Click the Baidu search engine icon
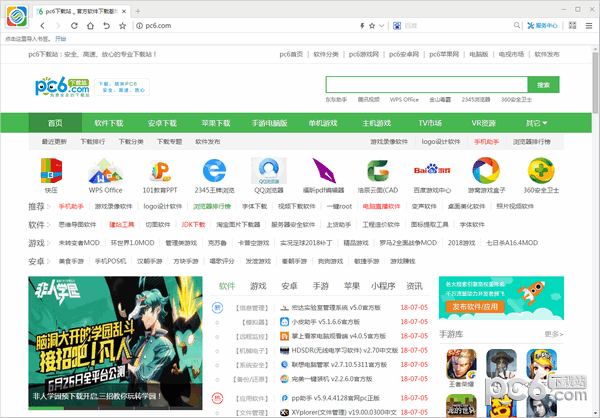The height and width of the screenshot is (418, 600). 397,26
